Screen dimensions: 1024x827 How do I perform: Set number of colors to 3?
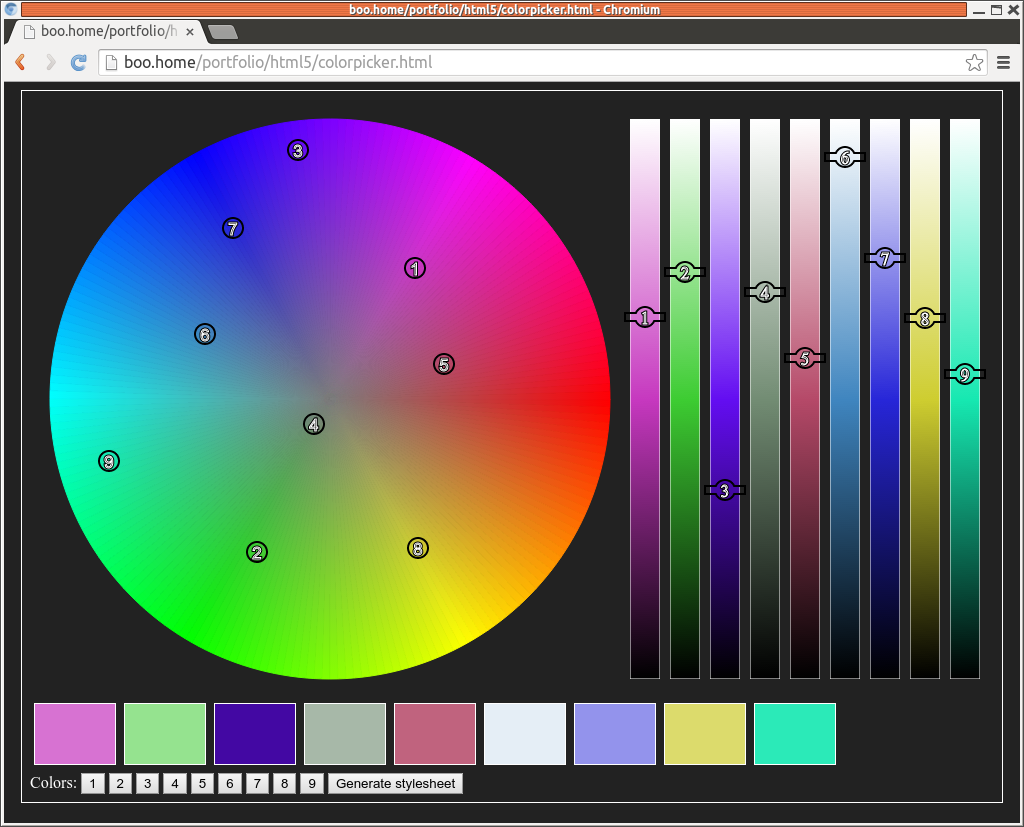pos(148,783)
